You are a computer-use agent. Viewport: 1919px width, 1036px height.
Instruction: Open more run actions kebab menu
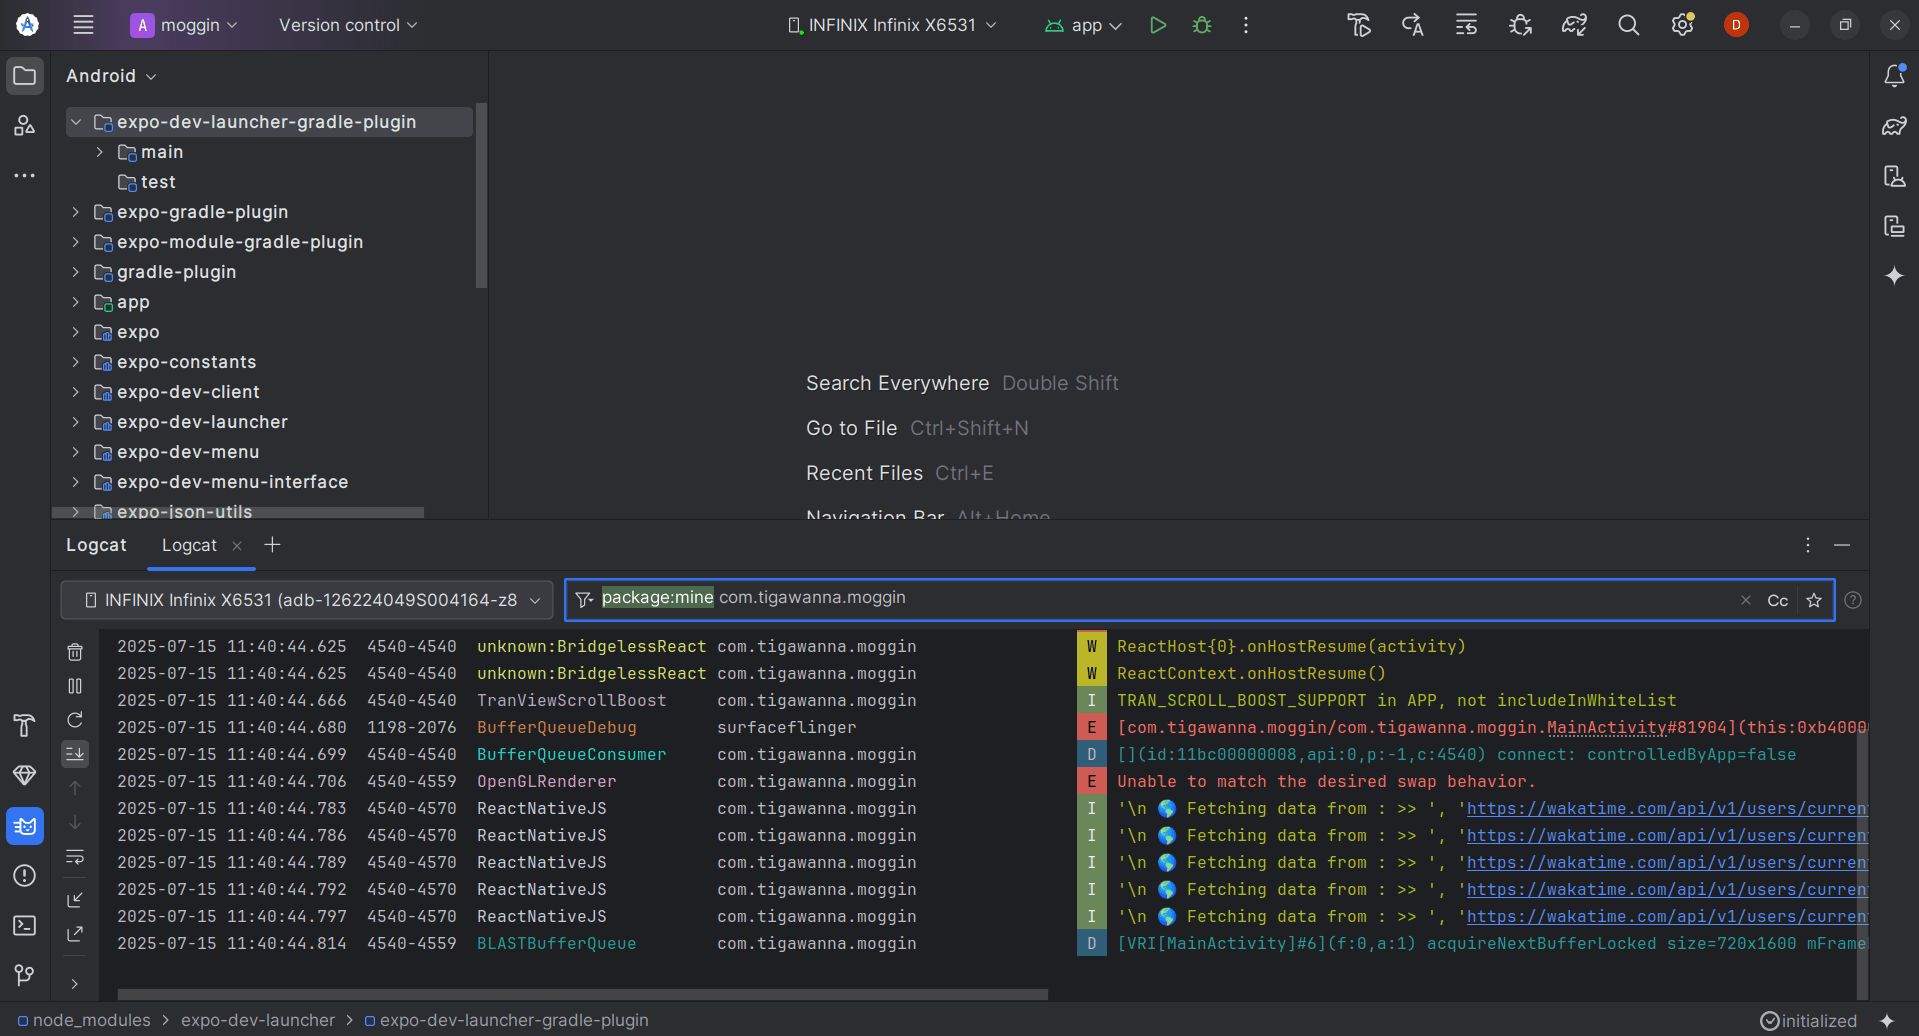point(1246,25)
